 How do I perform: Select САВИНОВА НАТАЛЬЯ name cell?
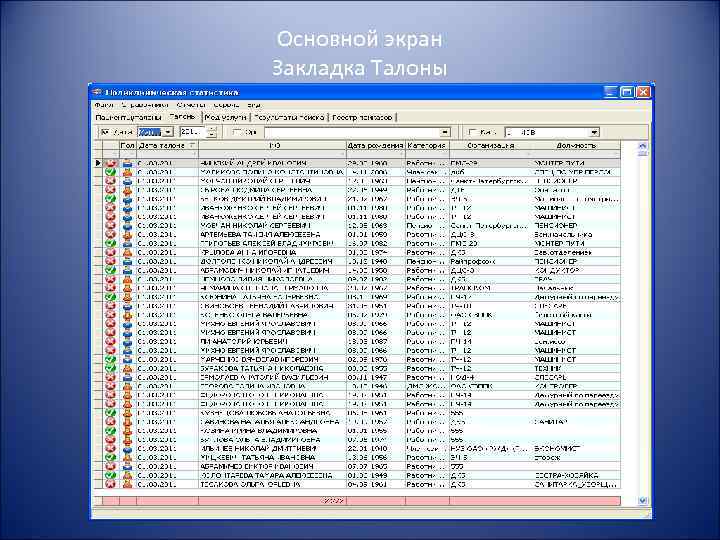tap(272, 422)
